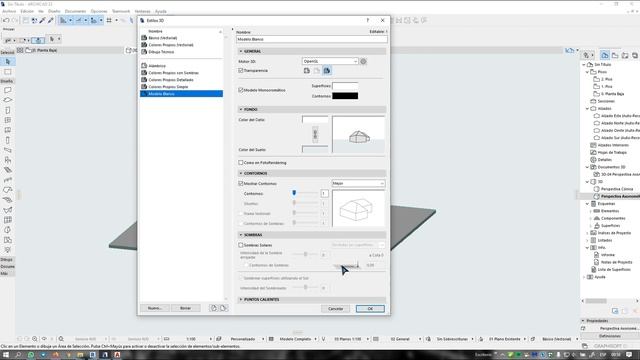The image size is (640, 360).
Task: Select the Marquee tool in the toolbox
Action: tap(8, 72)
